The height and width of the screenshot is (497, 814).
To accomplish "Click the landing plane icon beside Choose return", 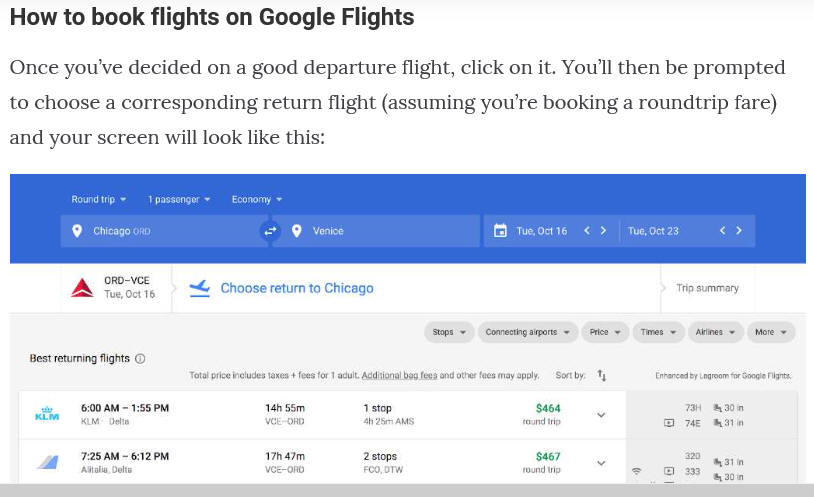I will click(199, 288).
